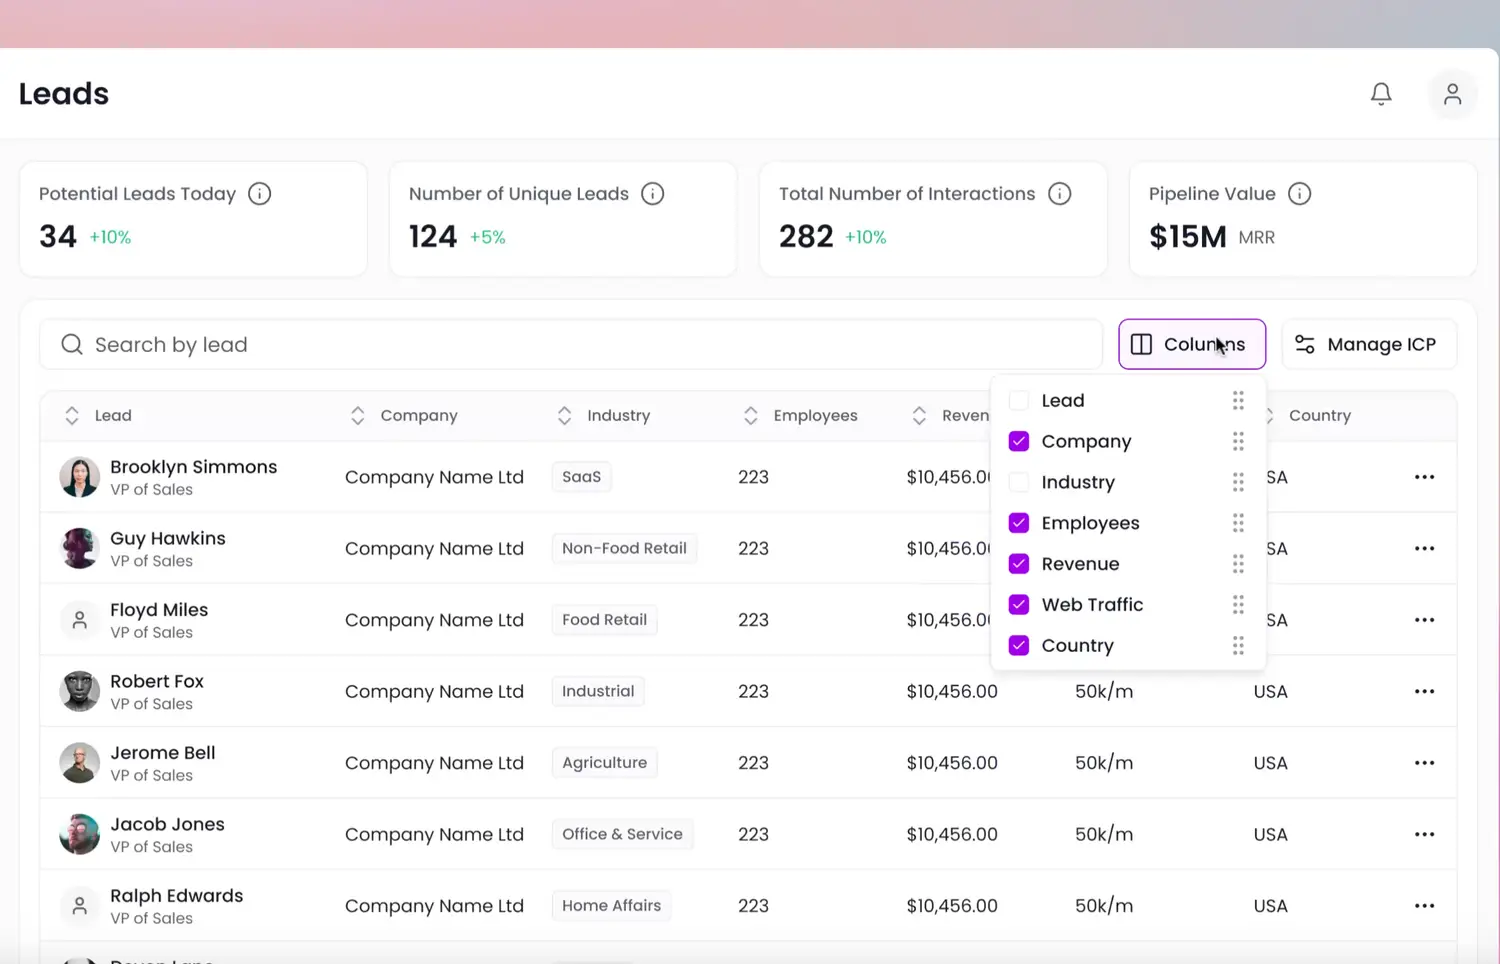Sort table by Company column arrows
Viewport: 1500px width, 964px height.
(x=357, y=416)
